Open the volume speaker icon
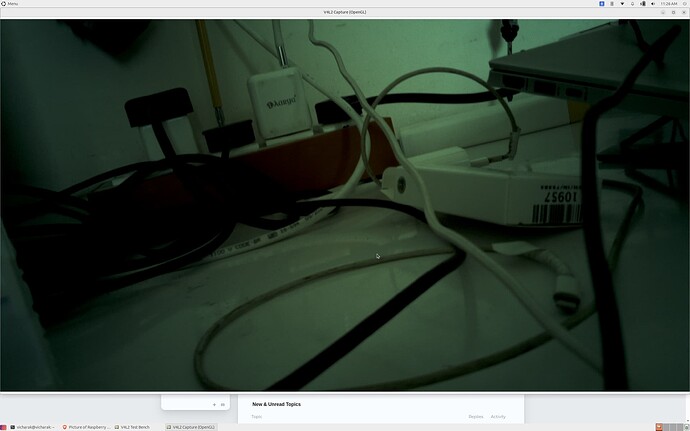The width and height of the screenshot is (690, 431). click(653, 4)
